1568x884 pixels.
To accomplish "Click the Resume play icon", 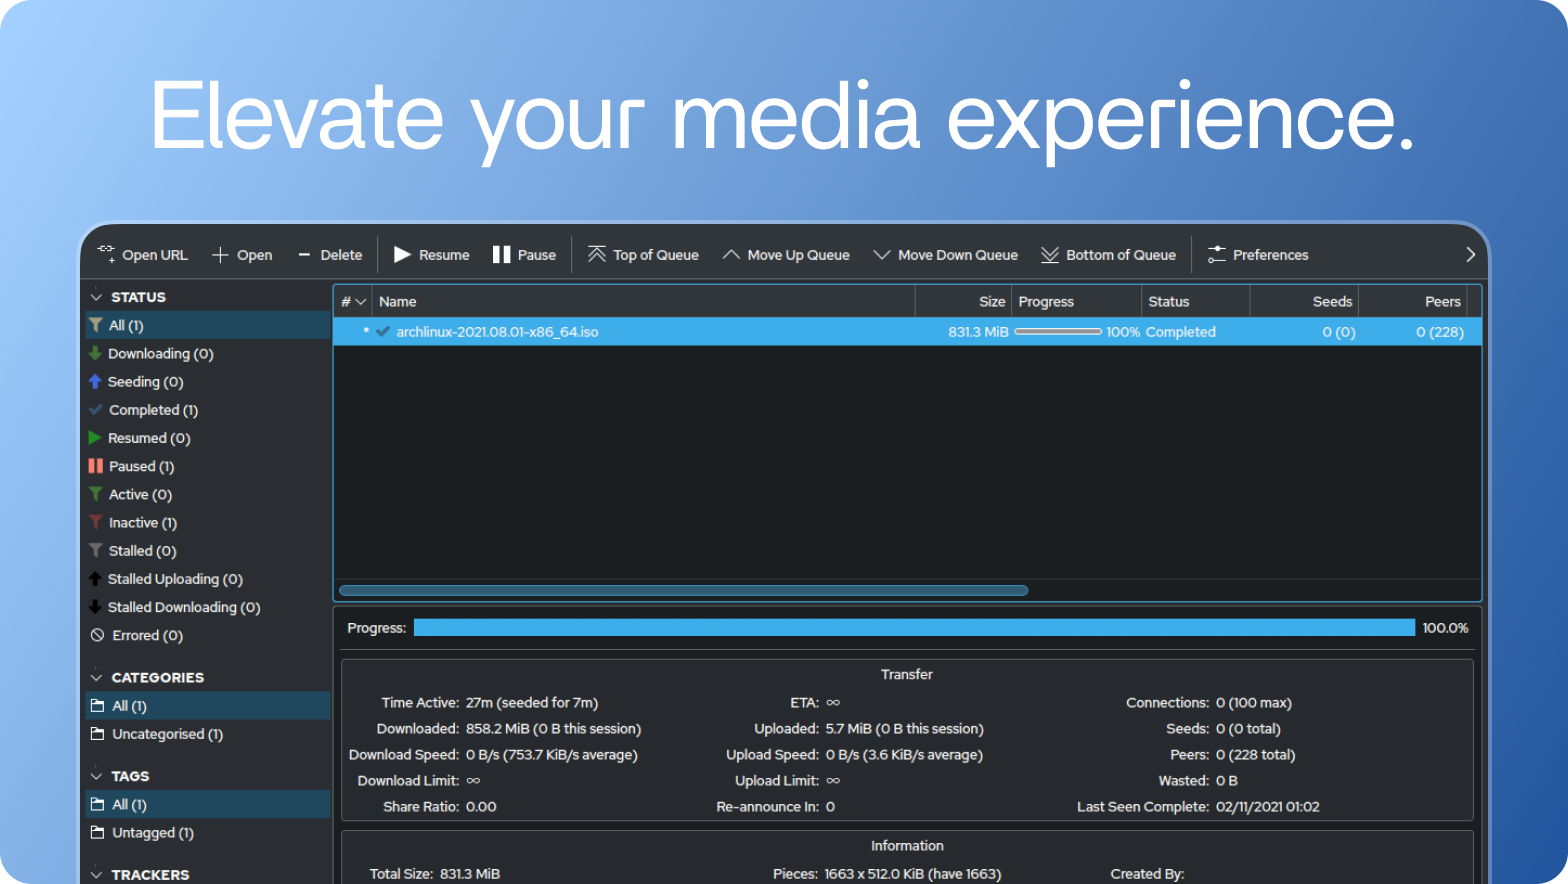I will 403,254.
